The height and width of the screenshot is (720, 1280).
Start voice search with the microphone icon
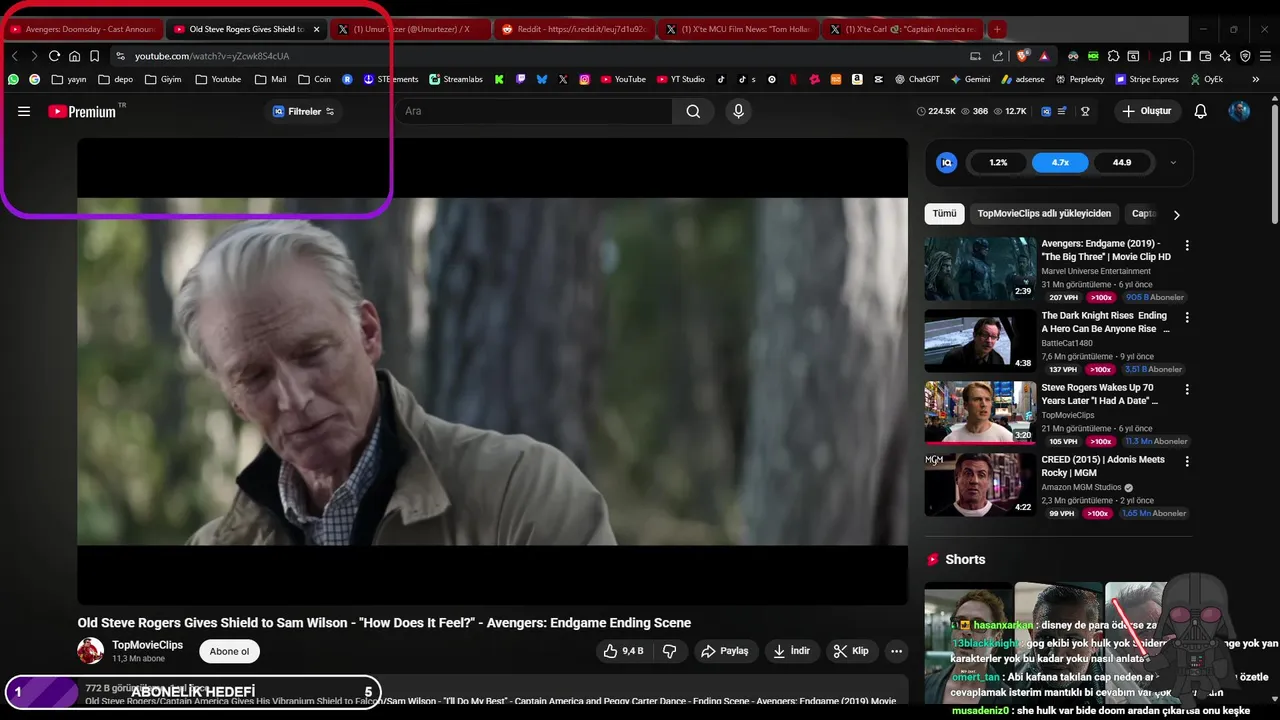tap(739, 111)
